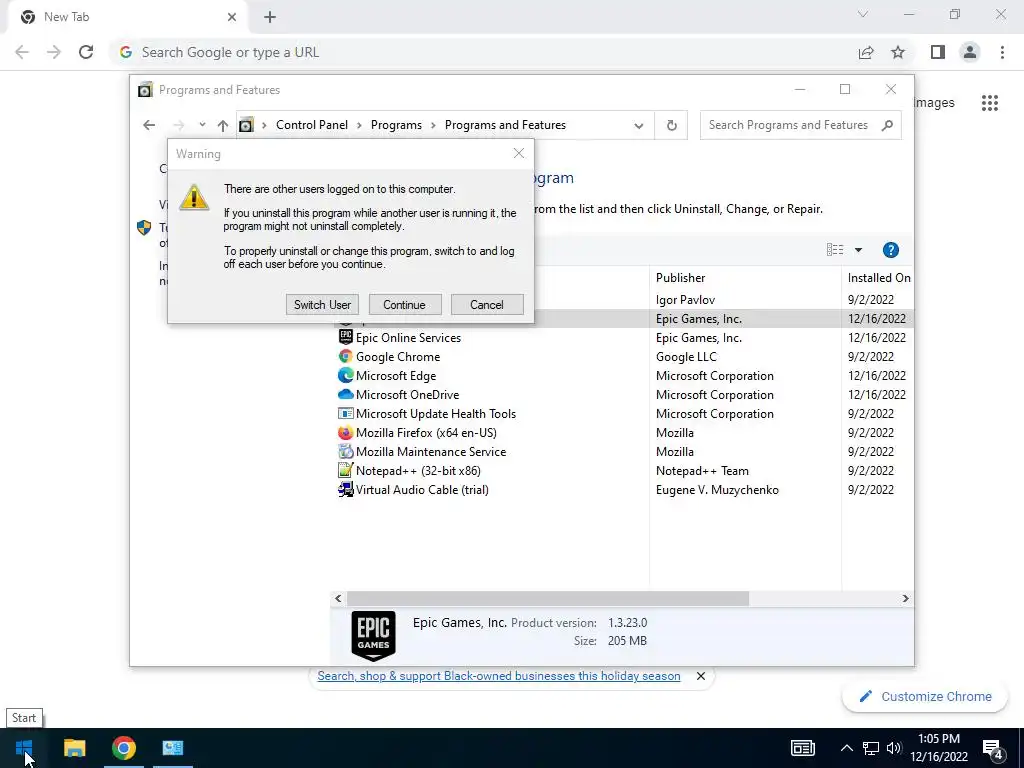1024x768 pixels.
Task: Click Mozilla Maintenance Service icon
Action: tap(345, 451)
